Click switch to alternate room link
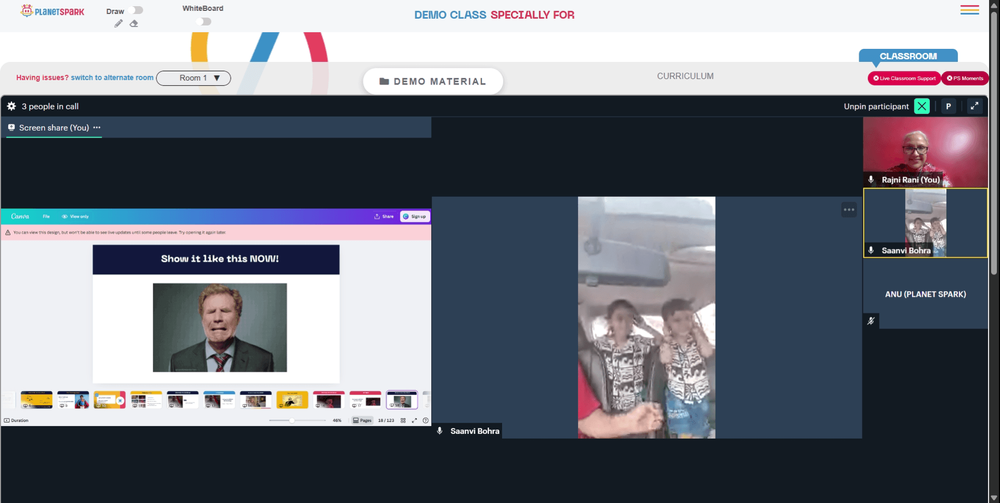This screenshot has width=1000, height=503. (112, 78)
